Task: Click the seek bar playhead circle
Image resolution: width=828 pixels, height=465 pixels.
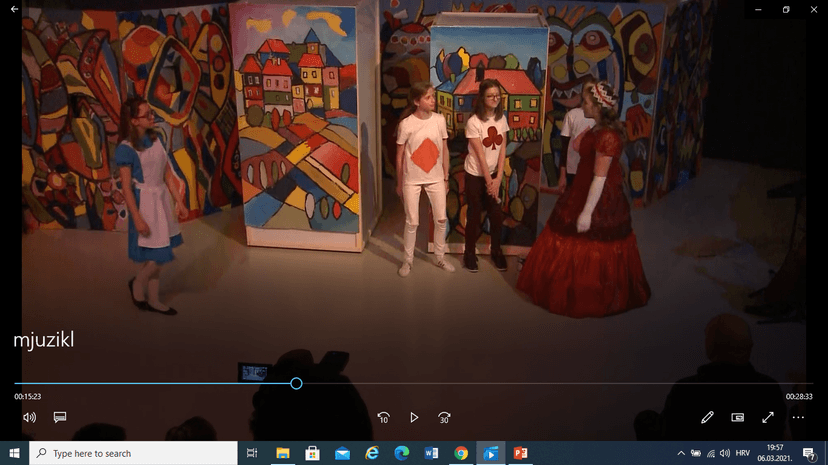Action: 296,383
